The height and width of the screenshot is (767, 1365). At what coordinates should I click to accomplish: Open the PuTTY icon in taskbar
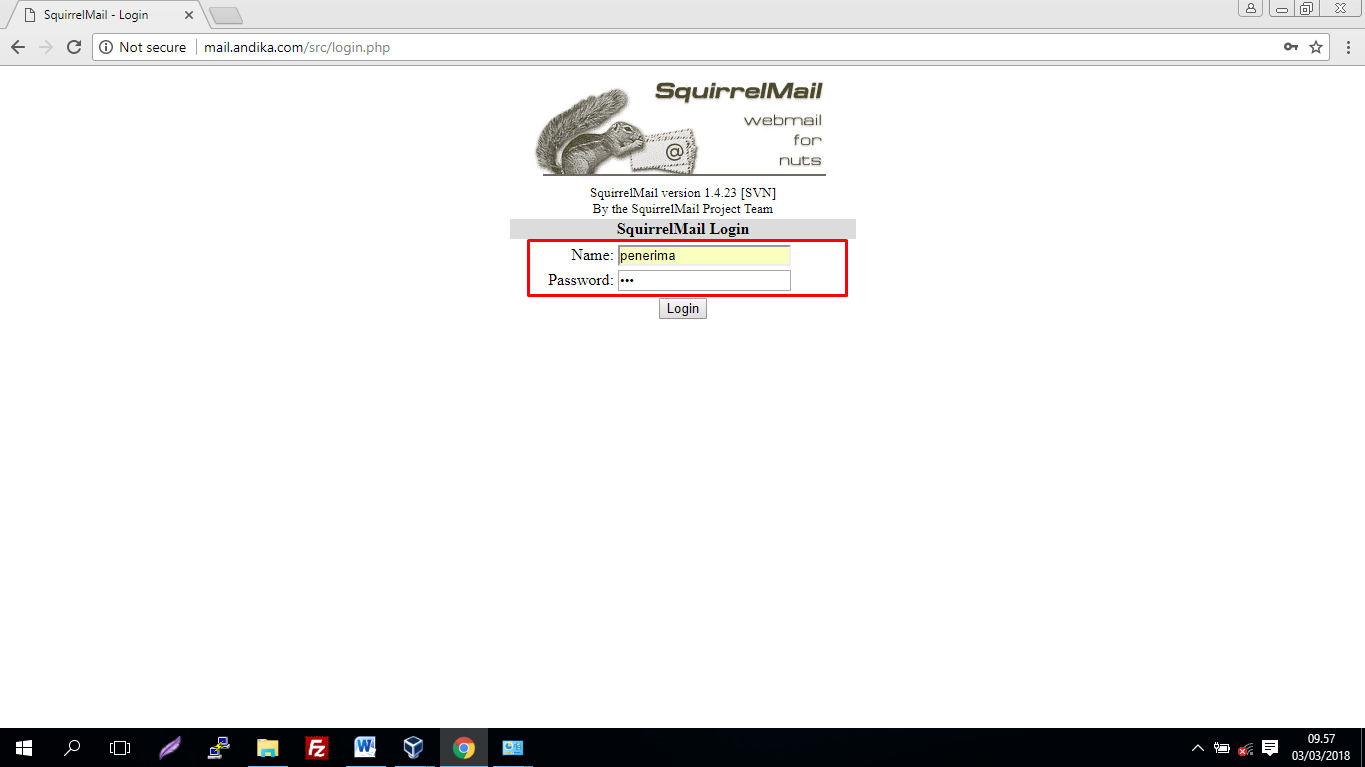(219, 748)
